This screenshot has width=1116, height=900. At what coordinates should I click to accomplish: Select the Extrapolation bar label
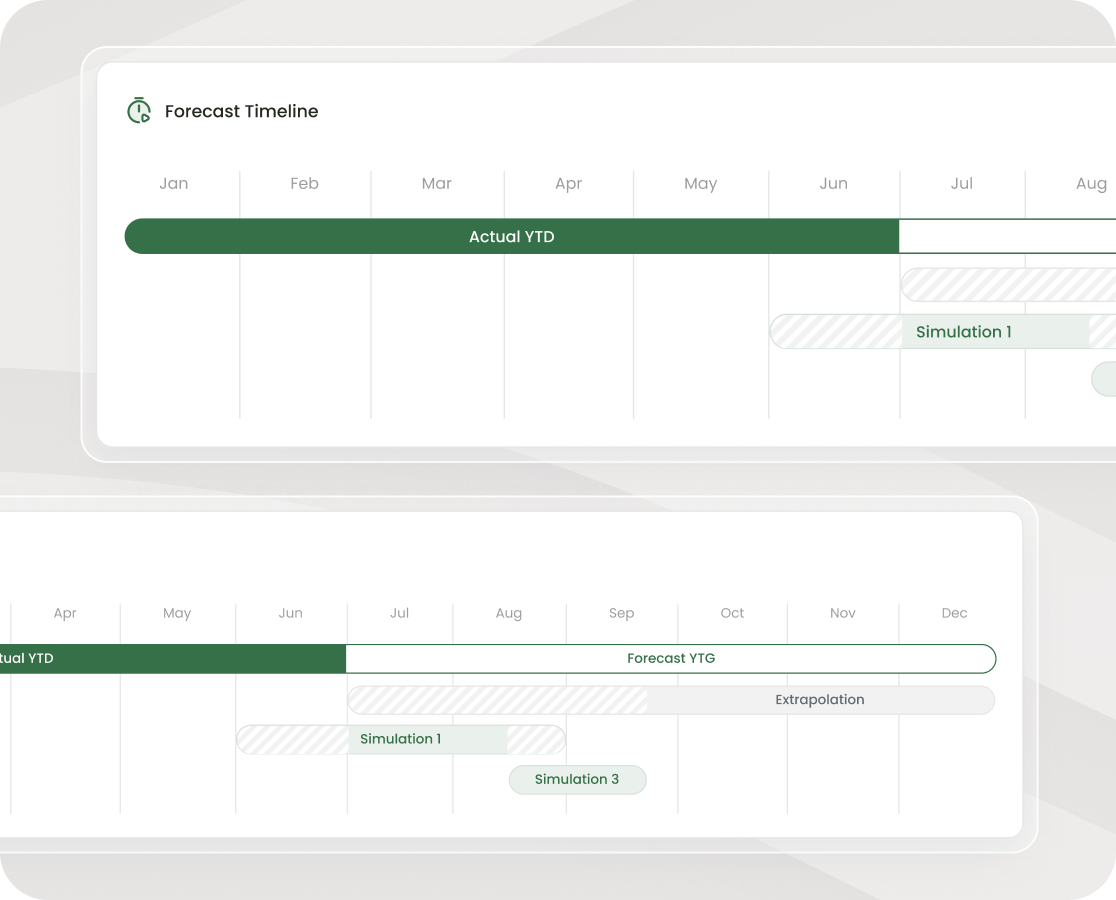(819, 700)
